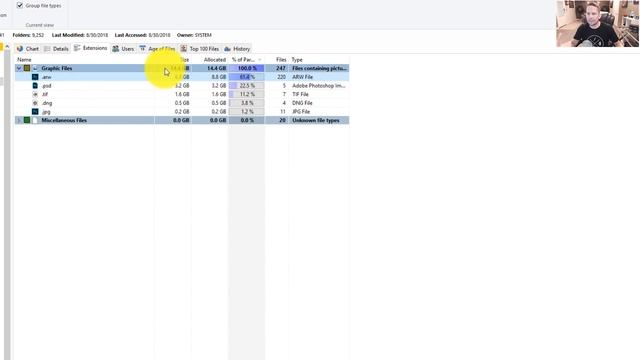640x360 pixels.
Task: Click the 'Owner: SYSTEM' info text
Action: pos(194,35)
